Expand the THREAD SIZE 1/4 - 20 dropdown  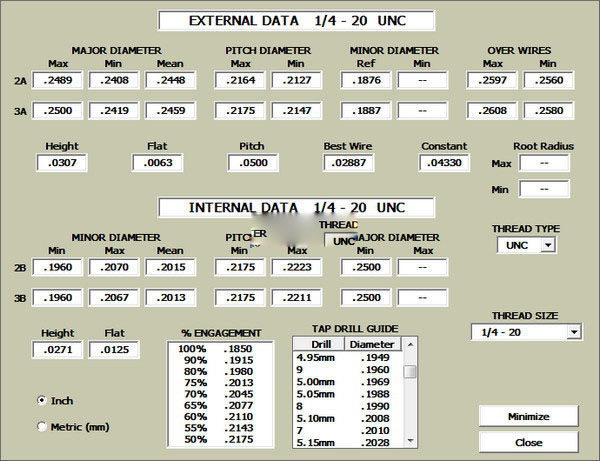574,332
